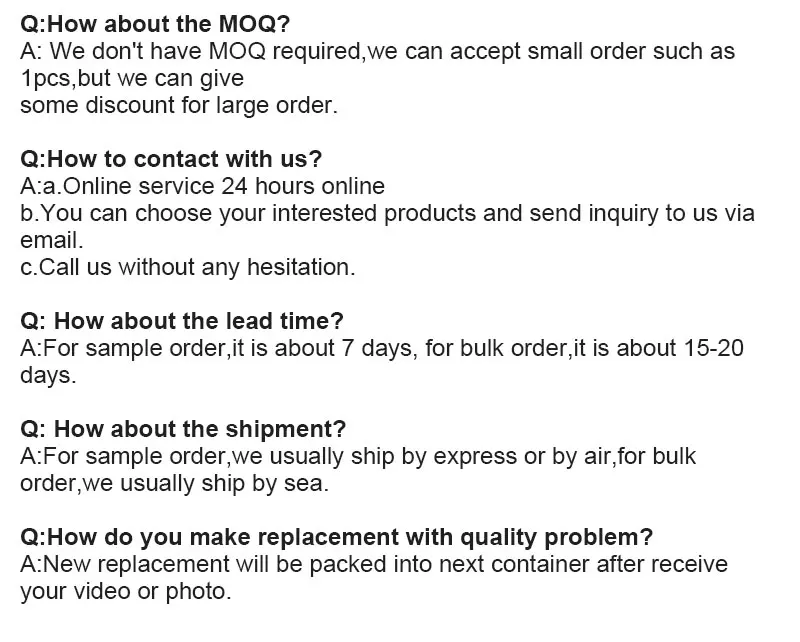Click 'express or by air' in shipment answer
This screenshot has width=800, height=642.
pos(521,456)
